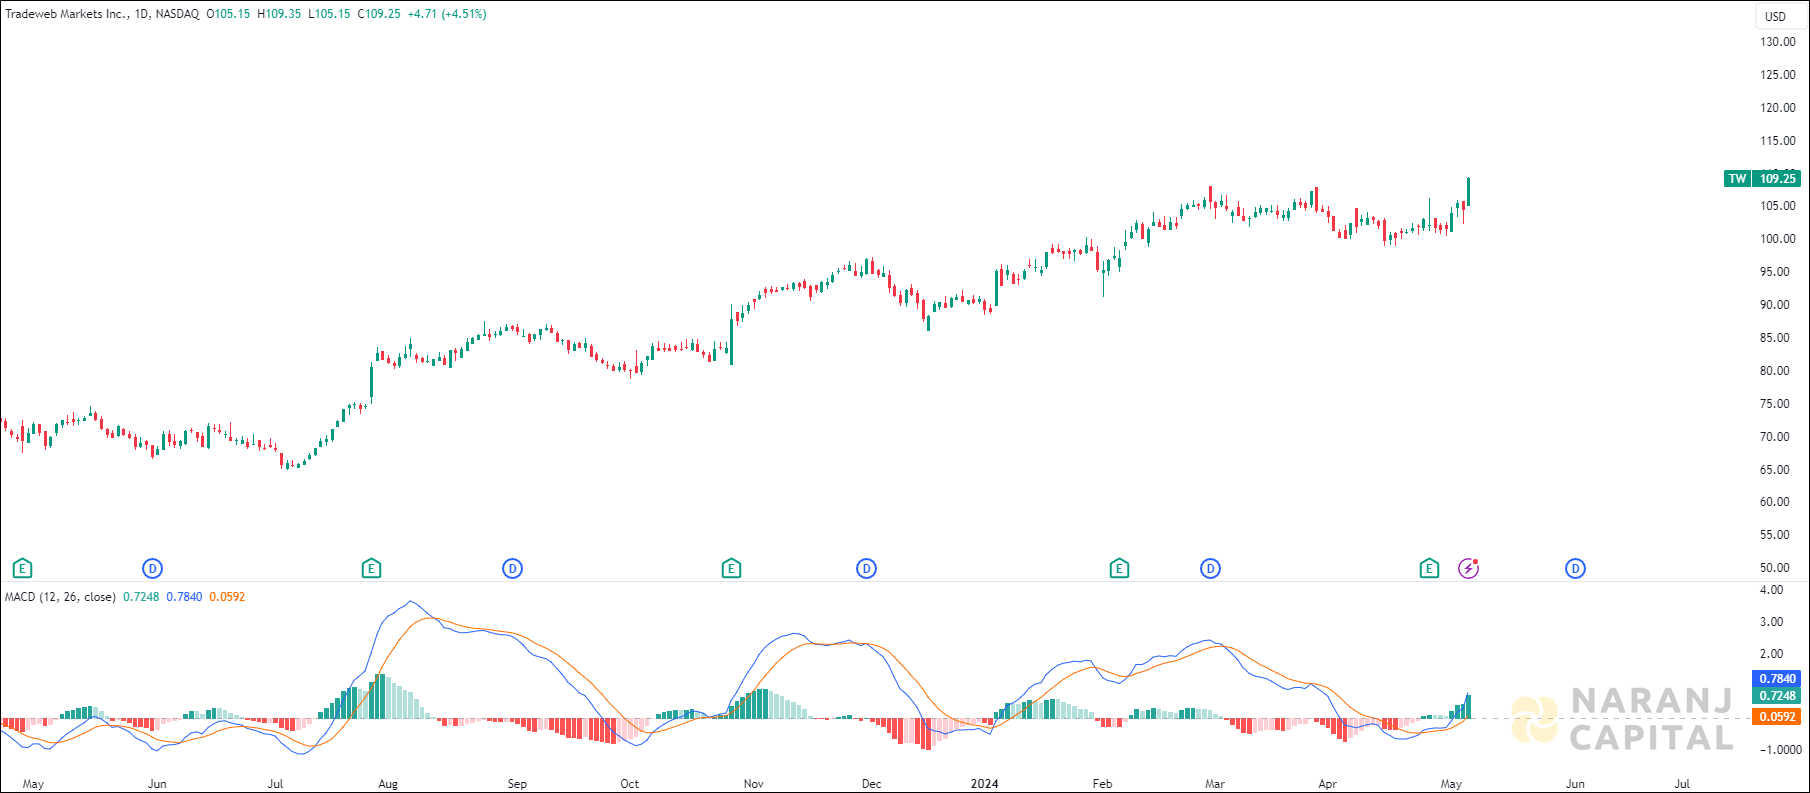The height and width of the screenshot is (793, 1810).
Task: Click the 130.00 price axis label
Action: tap(1778, 42)
